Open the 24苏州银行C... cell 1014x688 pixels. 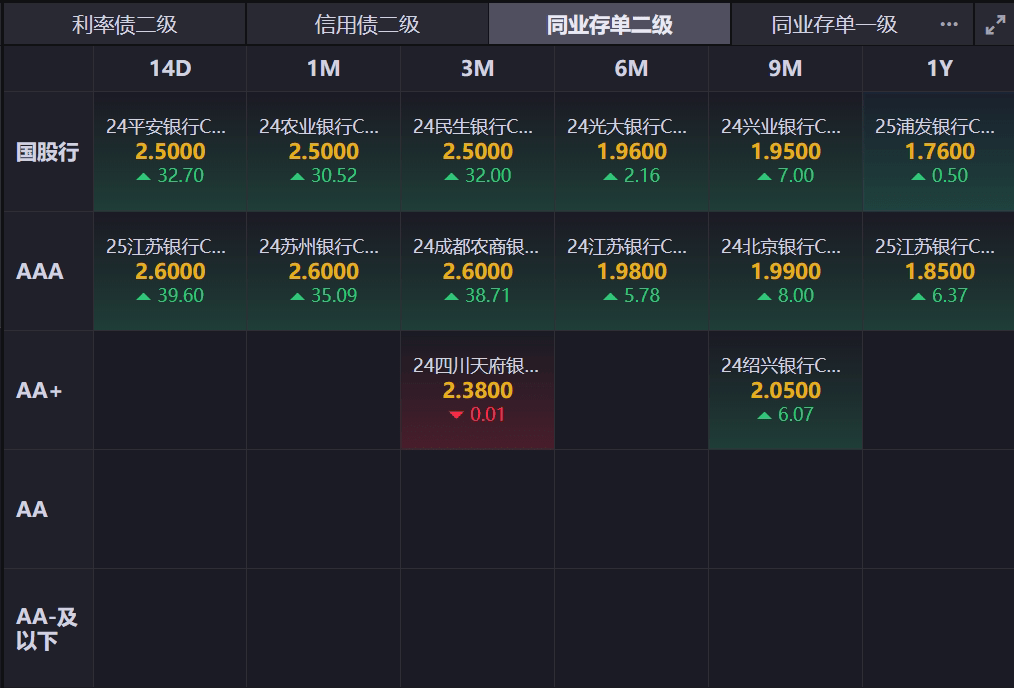pos(323,271)
